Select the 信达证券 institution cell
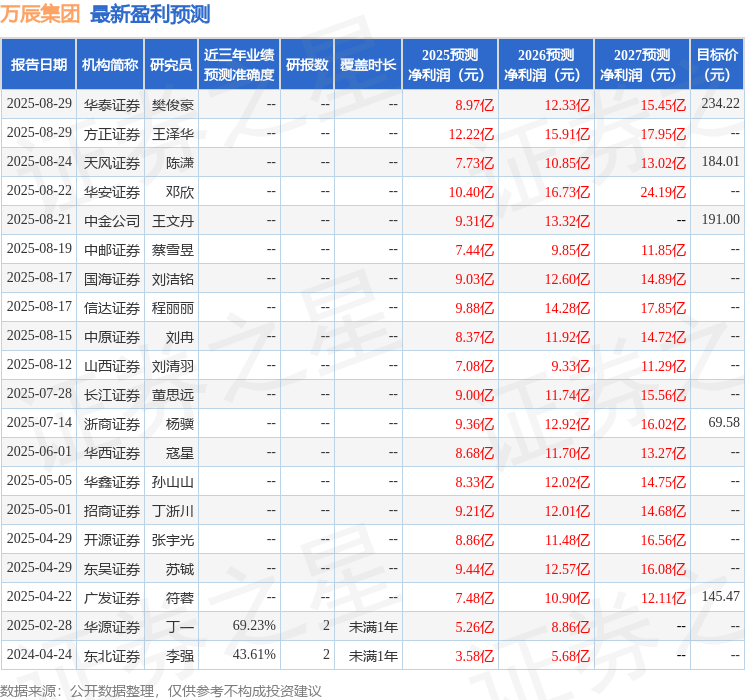Viewport: 745px width, 700px height. (112, 308)
